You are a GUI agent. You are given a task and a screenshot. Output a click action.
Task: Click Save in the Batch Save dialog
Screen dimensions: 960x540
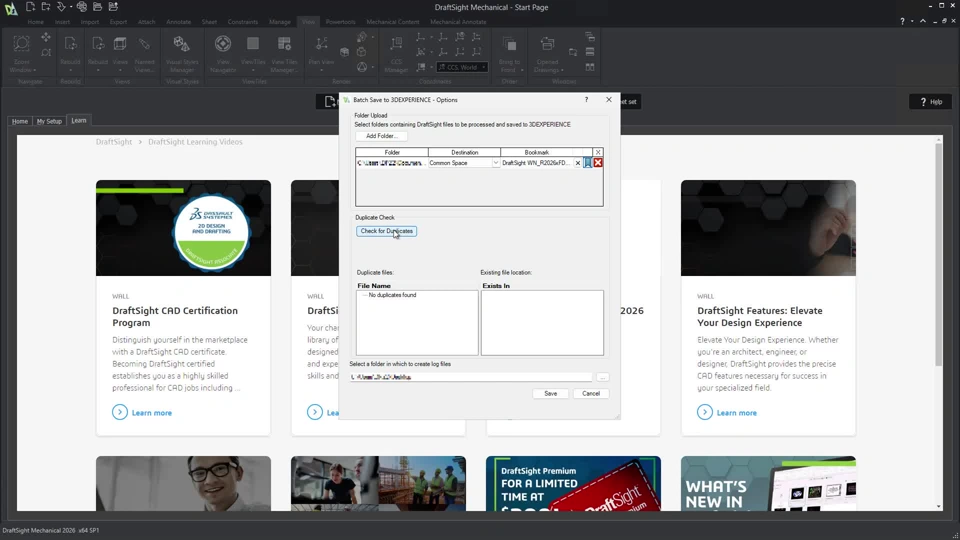550,394
